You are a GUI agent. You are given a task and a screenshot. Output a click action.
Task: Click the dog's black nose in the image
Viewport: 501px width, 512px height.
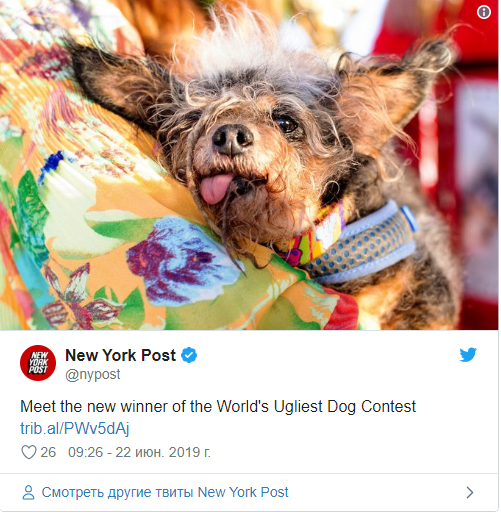pyautogui.click(x=232, y=139)
